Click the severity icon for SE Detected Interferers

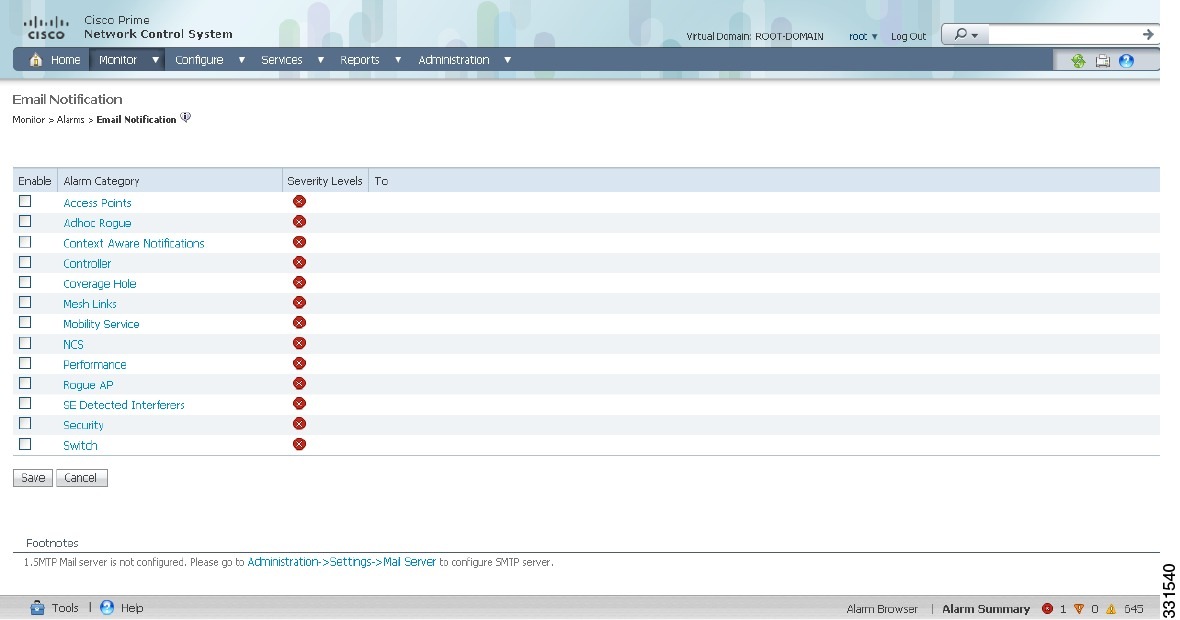coord(300,404)
